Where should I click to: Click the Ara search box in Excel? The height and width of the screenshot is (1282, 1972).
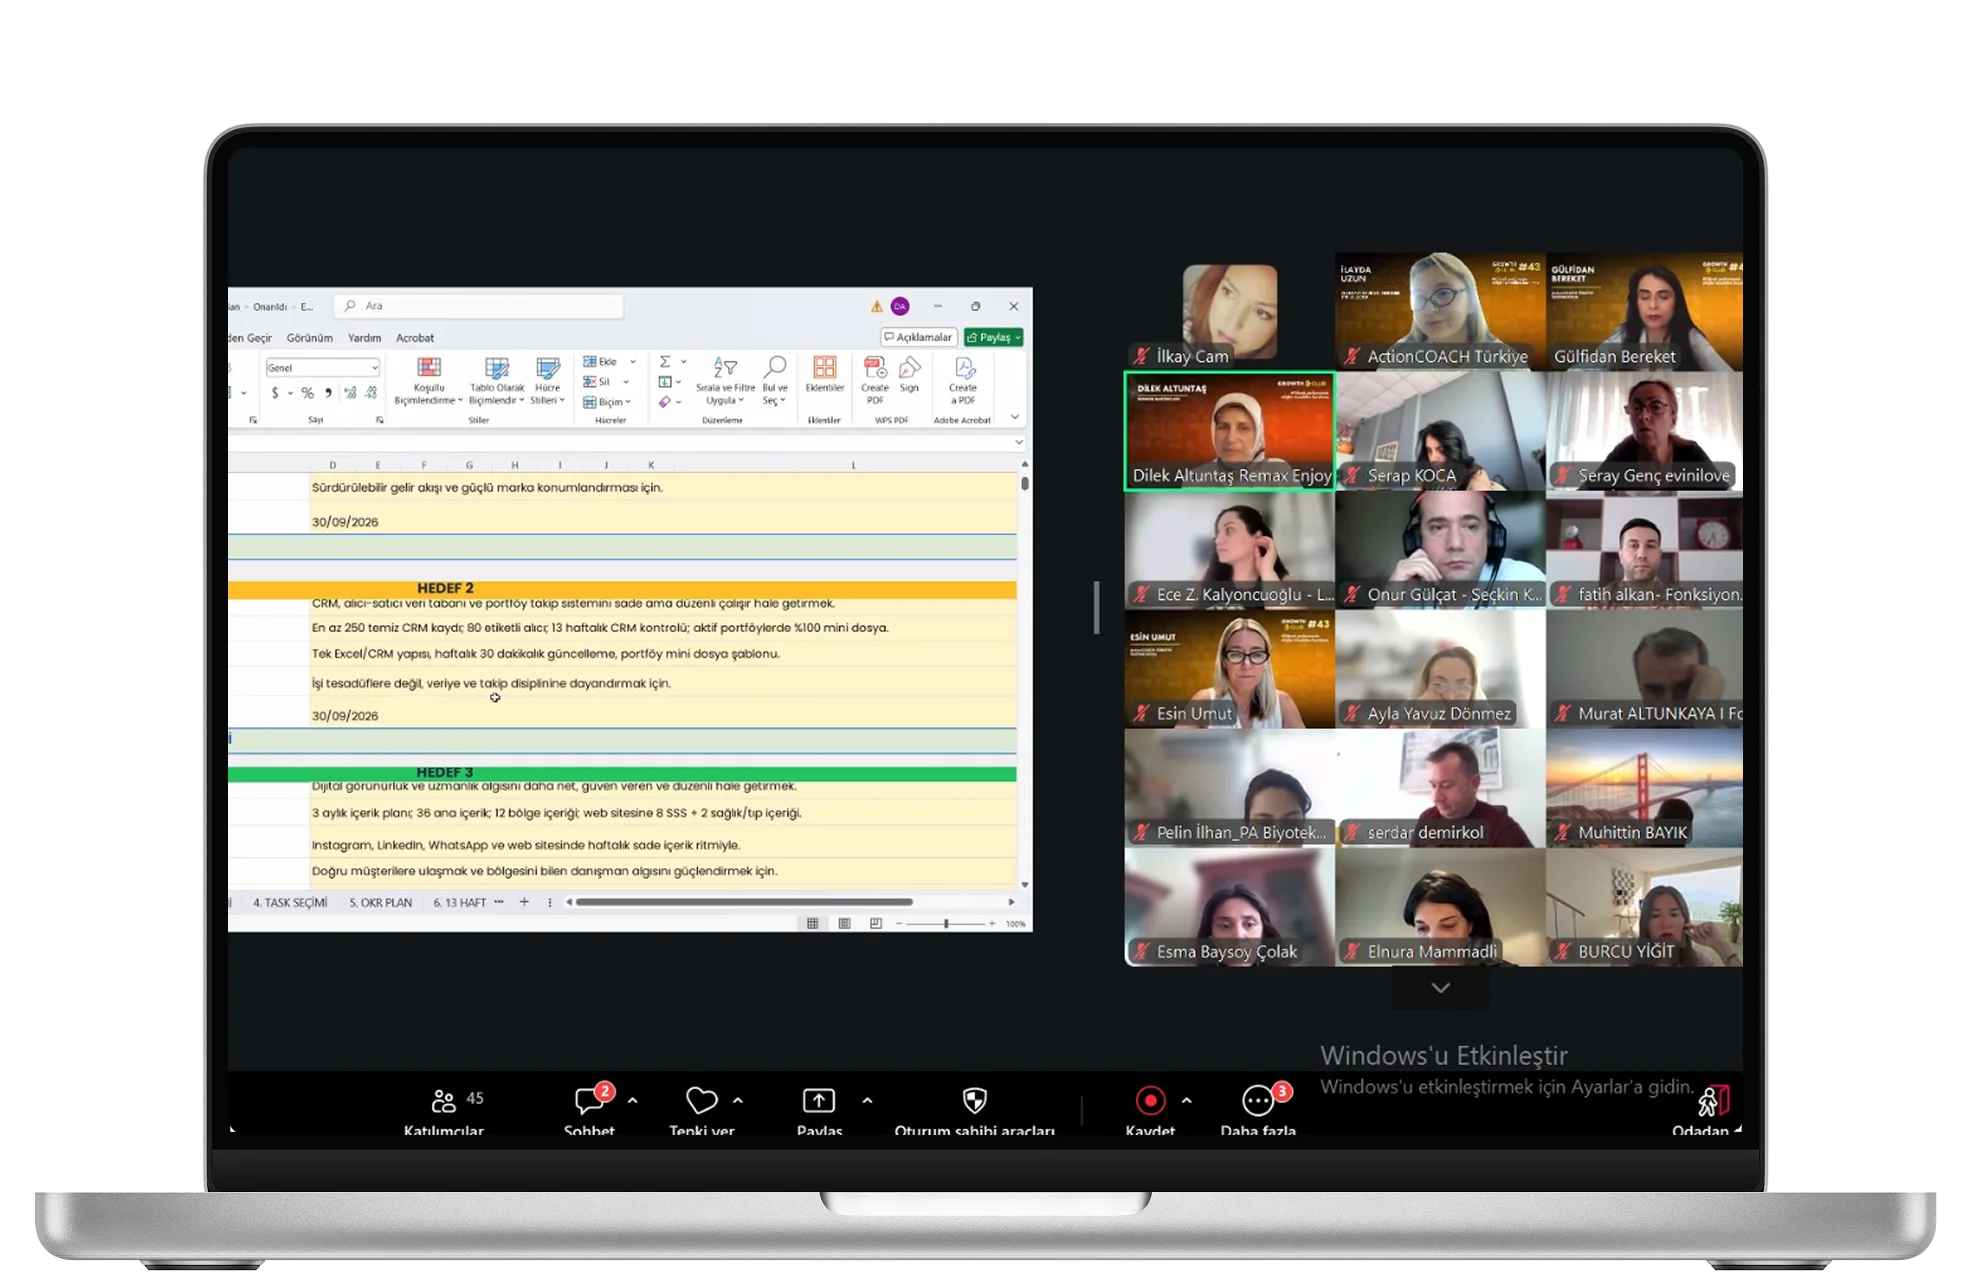(480, 306)
